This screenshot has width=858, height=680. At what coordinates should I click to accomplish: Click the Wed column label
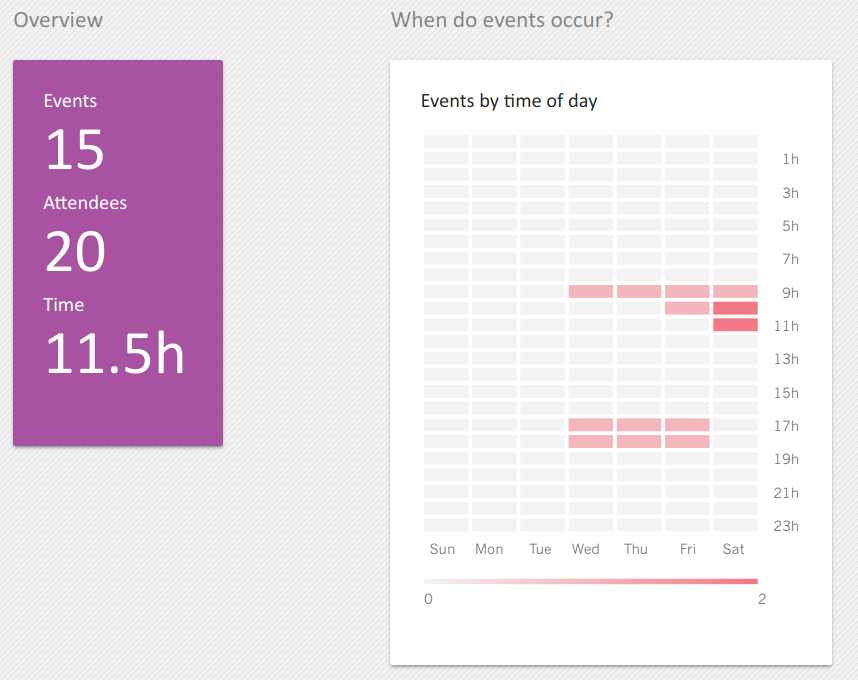coord(585,549)
